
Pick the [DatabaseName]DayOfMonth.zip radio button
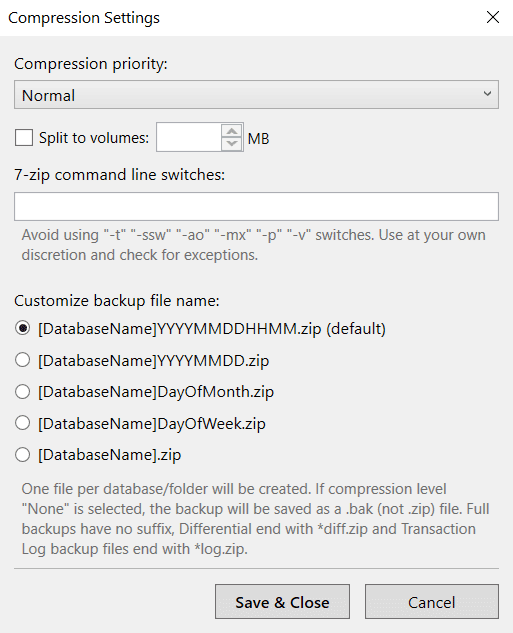(x=23, y=391)
